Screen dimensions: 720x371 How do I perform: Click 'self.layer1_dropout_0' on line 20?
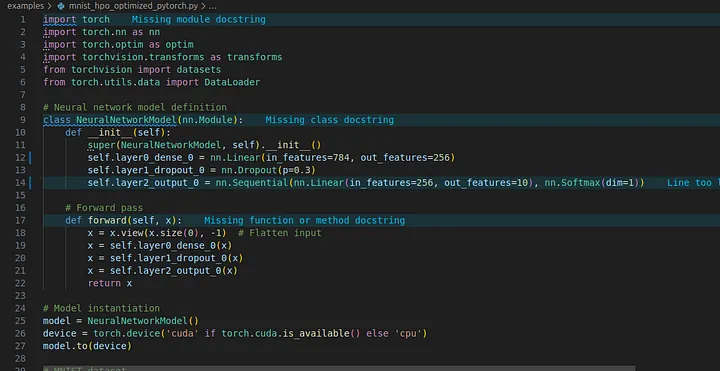168,258
